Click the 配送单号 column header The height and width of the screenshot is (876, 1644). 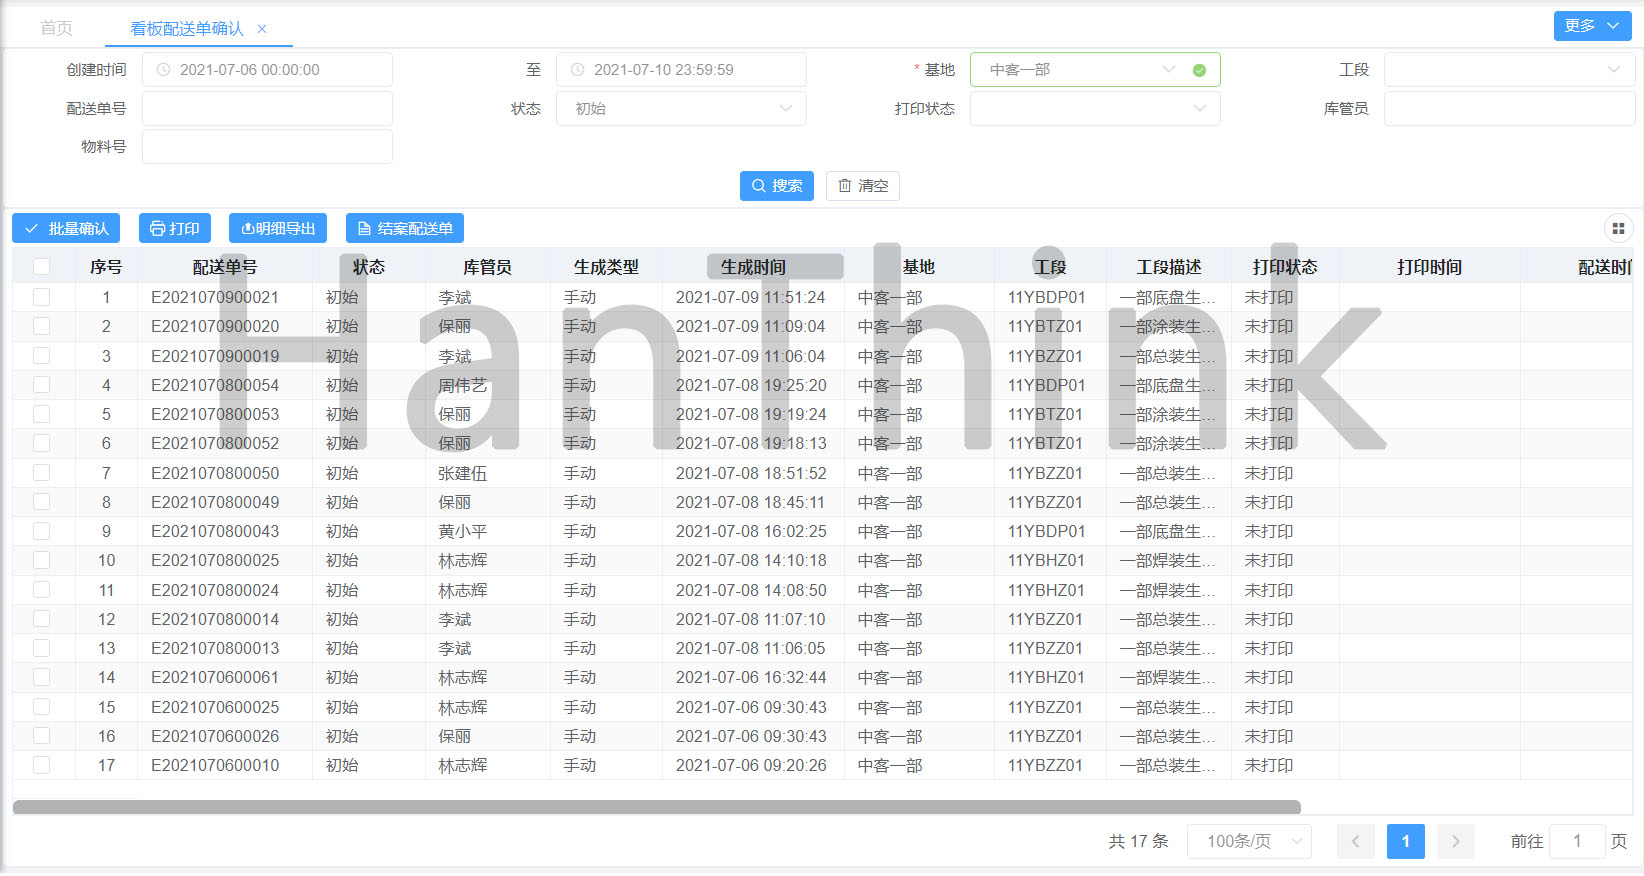pos(225,267)
